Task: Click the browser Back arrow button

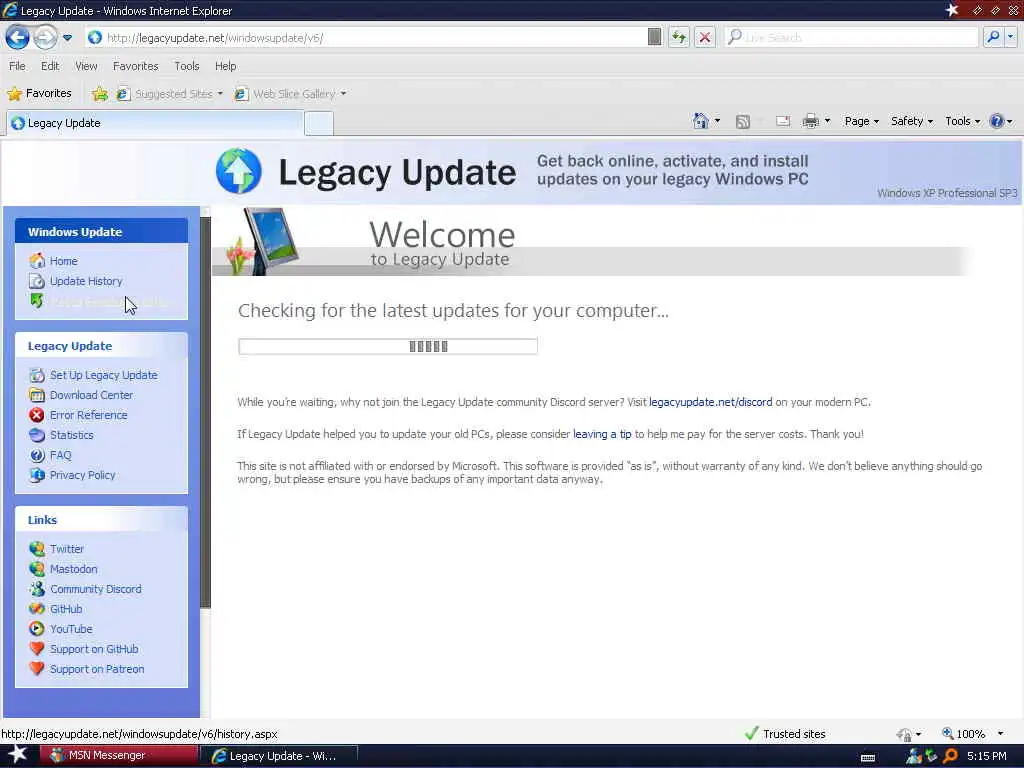Action: click(x=18, y=37)
